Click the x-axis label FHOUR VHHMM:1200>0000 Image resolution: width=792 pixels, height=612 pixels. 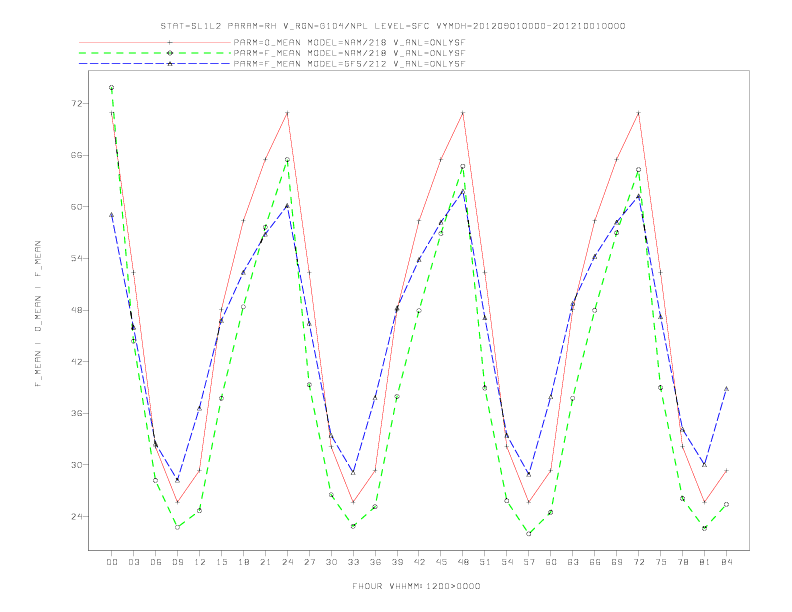pos(416,586)
